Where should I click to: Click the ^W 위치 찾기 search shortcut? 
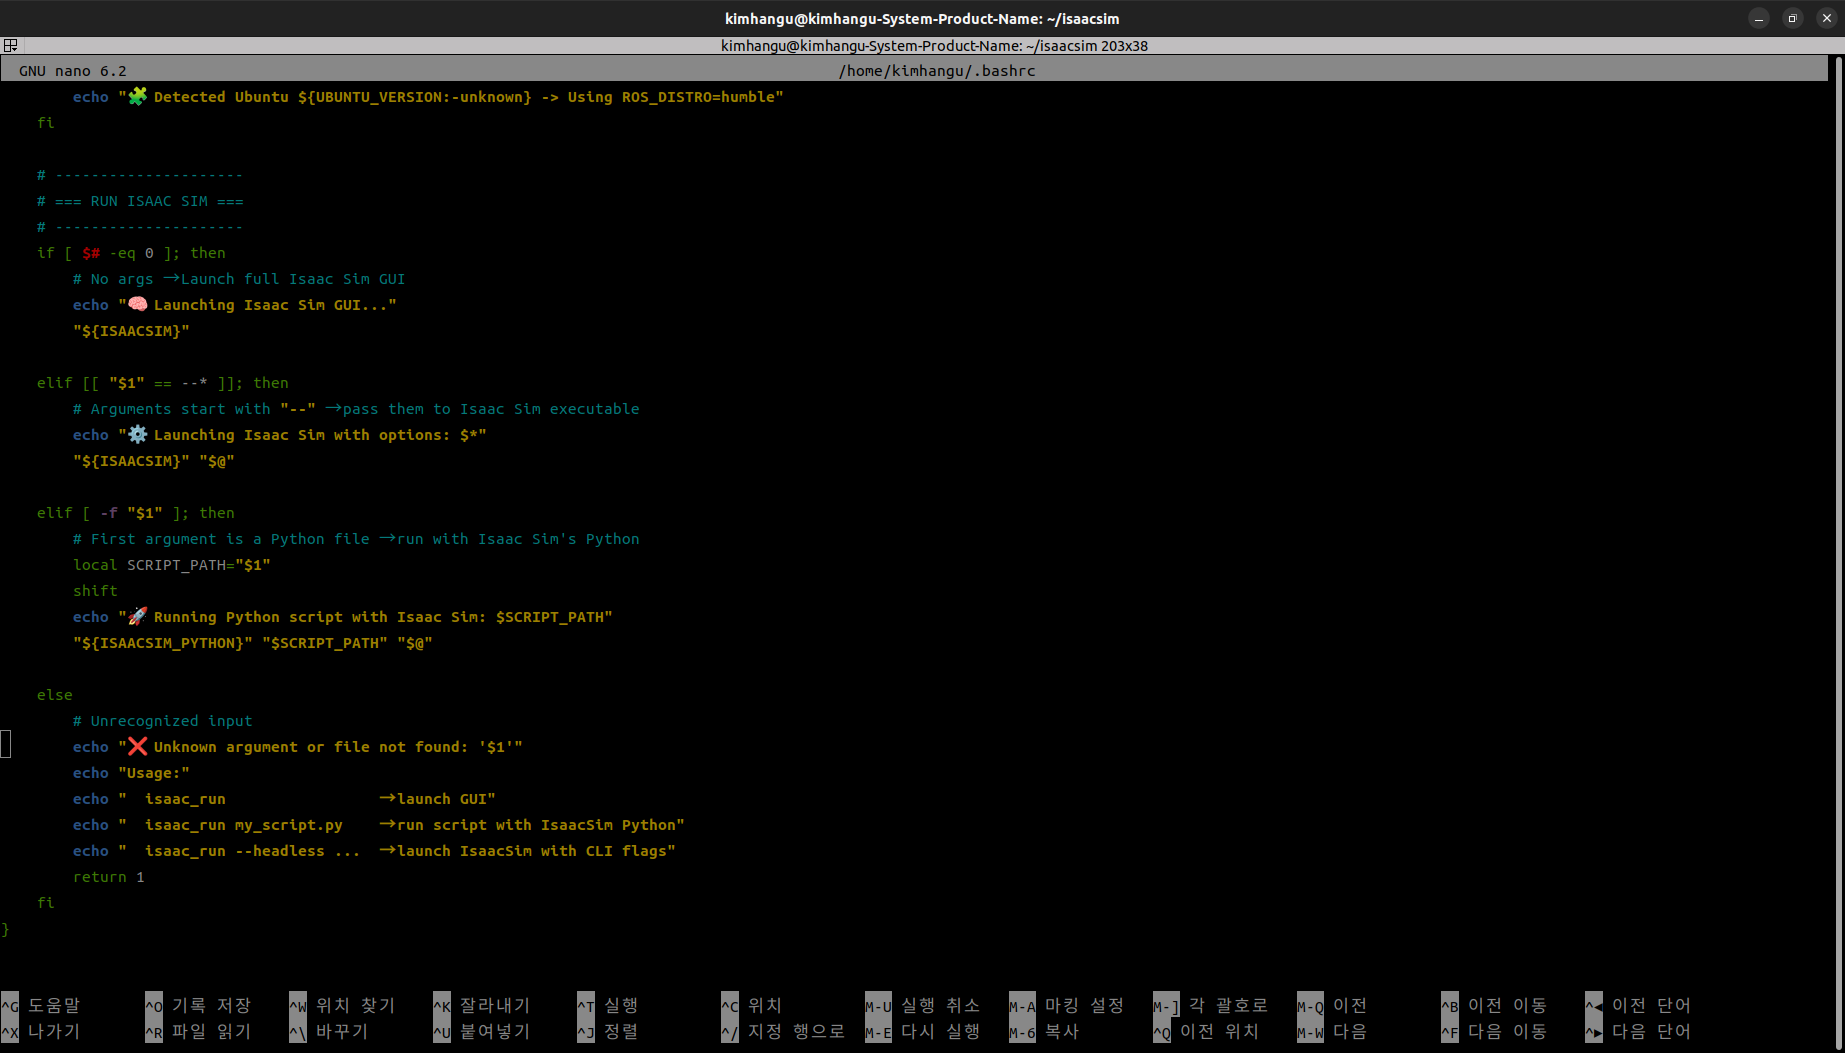[x=342, y=1005]
